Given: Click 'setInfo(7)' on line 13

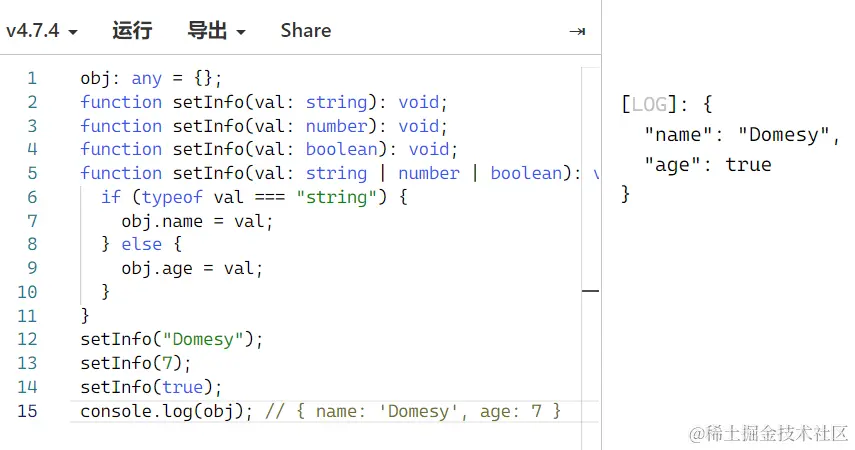Looking at the screenshot, I should [131, 363].
